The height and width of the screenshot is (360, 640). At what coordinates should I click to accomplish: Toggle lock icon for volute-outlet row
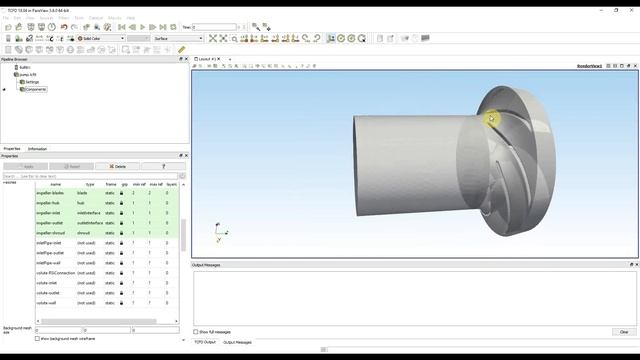click(x=121, y=293)
